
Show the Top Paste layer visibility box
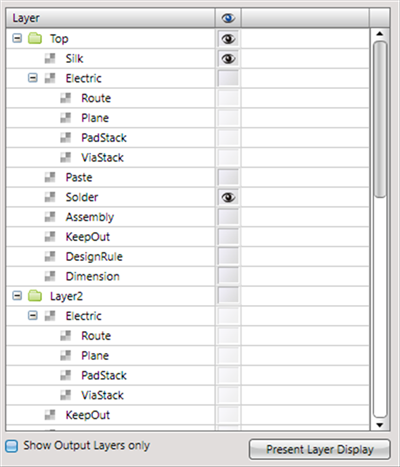[228, 177]
